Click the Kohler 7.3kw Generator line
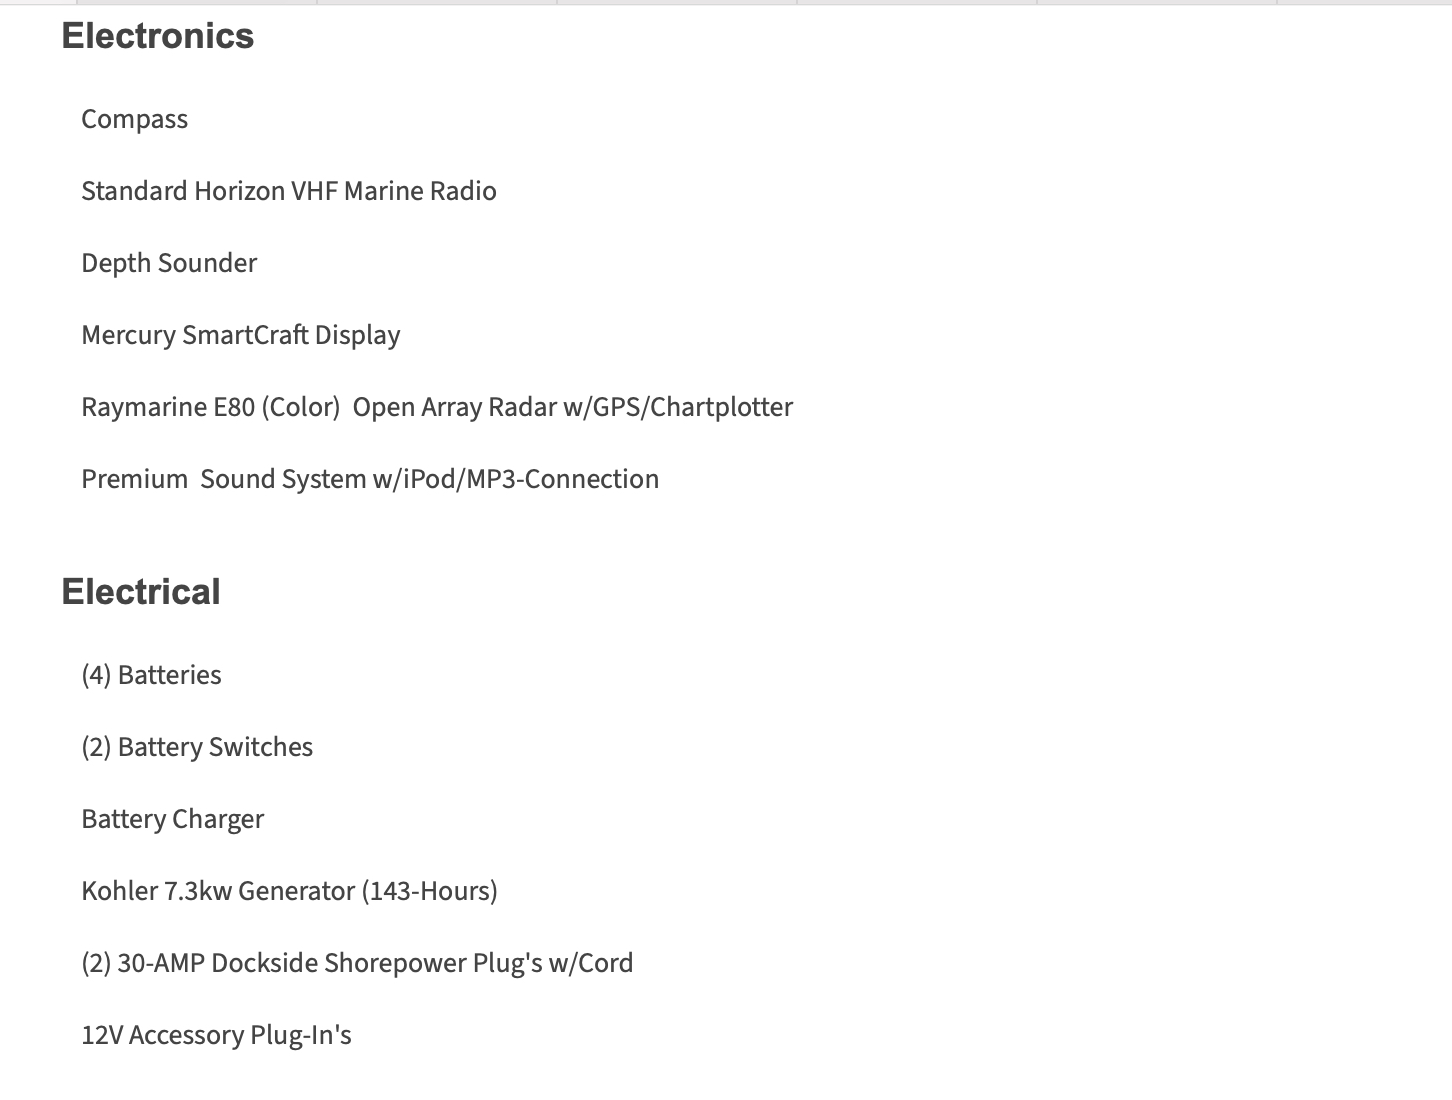The width and height of the screenshot is (1452, 1100). coord(289,891)
